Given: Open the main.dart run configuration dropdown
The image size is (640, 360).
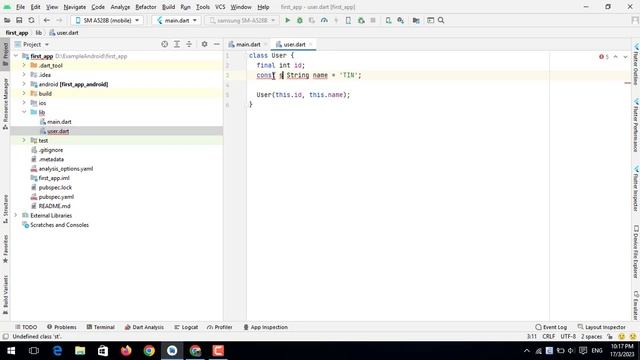Looking at the screenshot, I should (176, 20).
